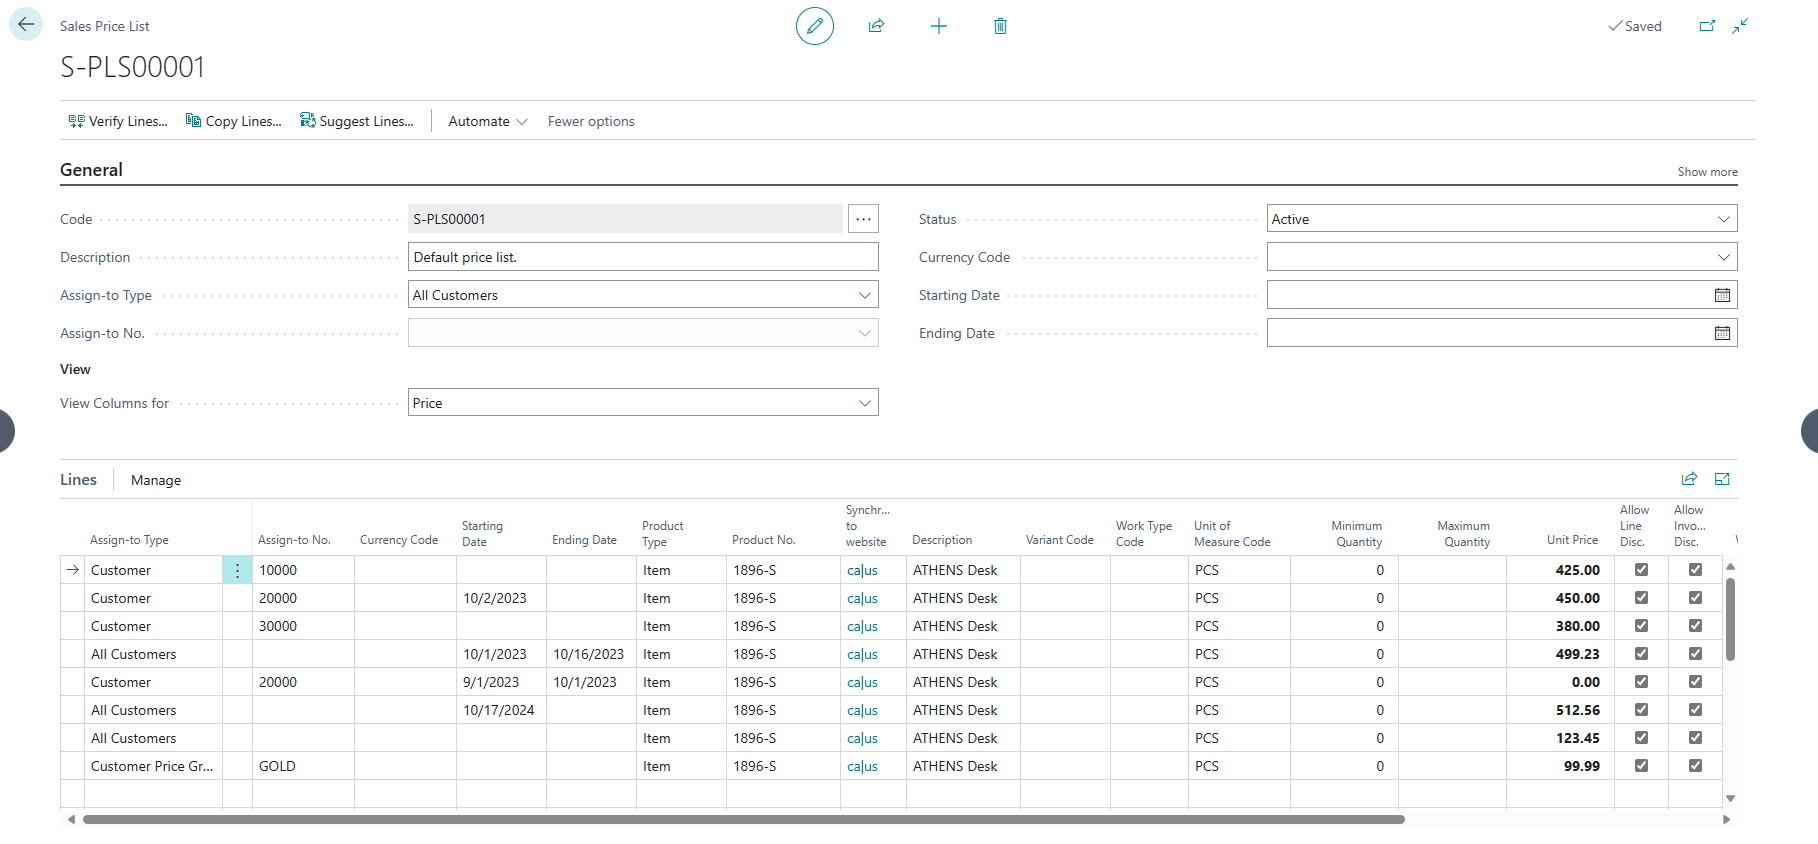The image size is (1818, 844).
Task: Select the first line's row arrow indicator
Action: coord(72,570)
